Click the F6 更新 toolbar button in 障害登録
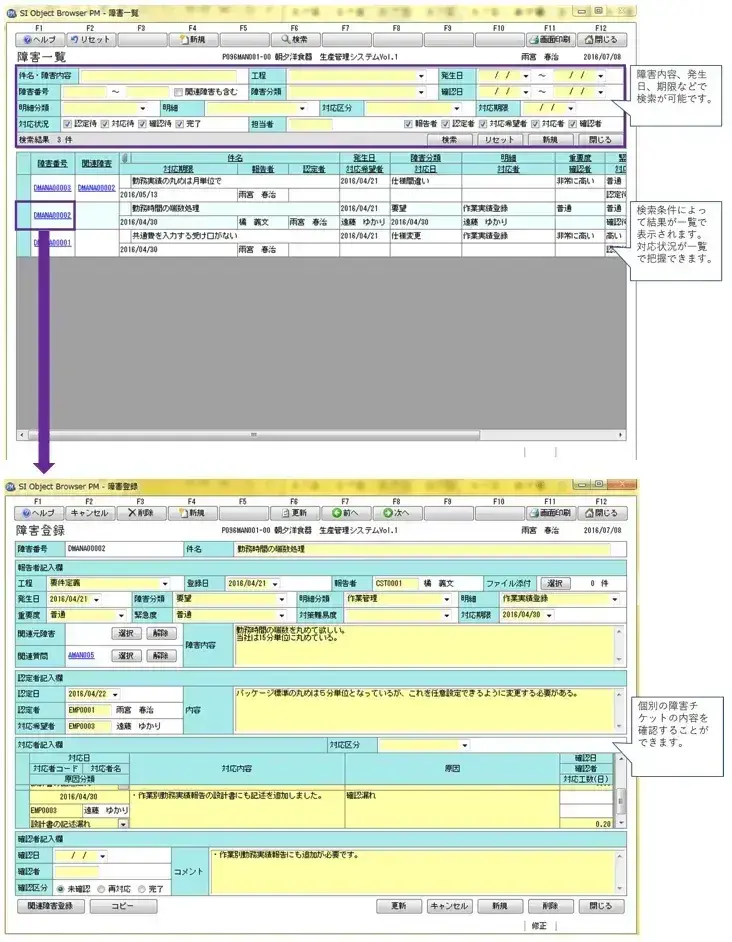Viewport: 732px width, 942px height. coord(294,513)
